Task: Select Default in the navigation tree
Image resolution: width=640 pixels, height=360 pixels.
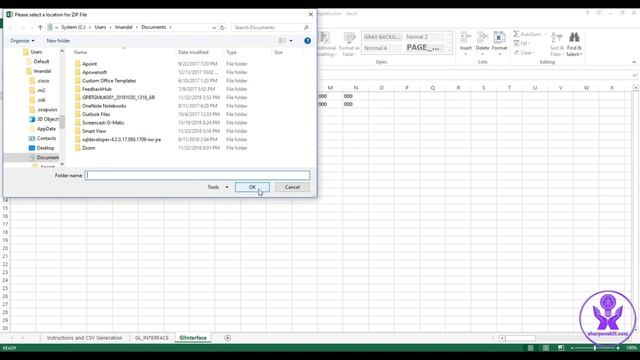Action: coord(41,62)
